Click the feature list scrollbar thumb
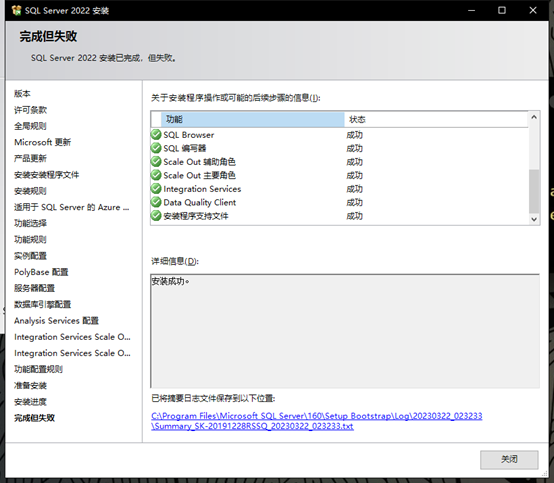The width and height of the screenshot is (554, 483). (534, 191)
